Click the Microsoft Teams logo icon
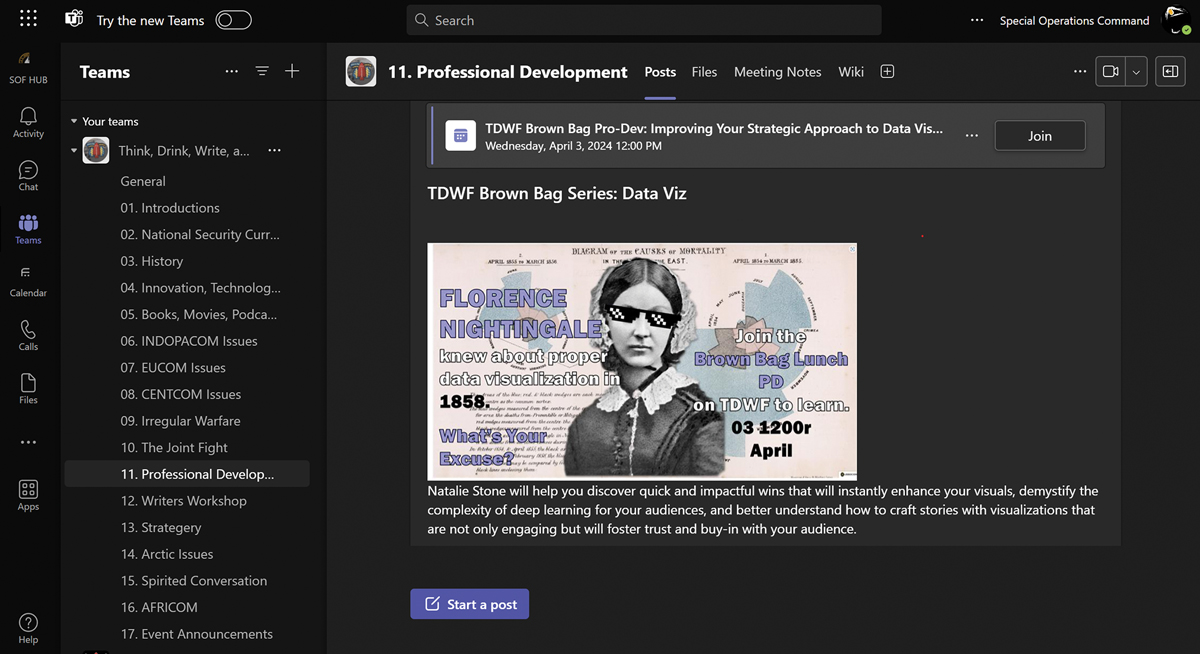The width and height of the screenshot is (1200, 654). tap(74, 19)
